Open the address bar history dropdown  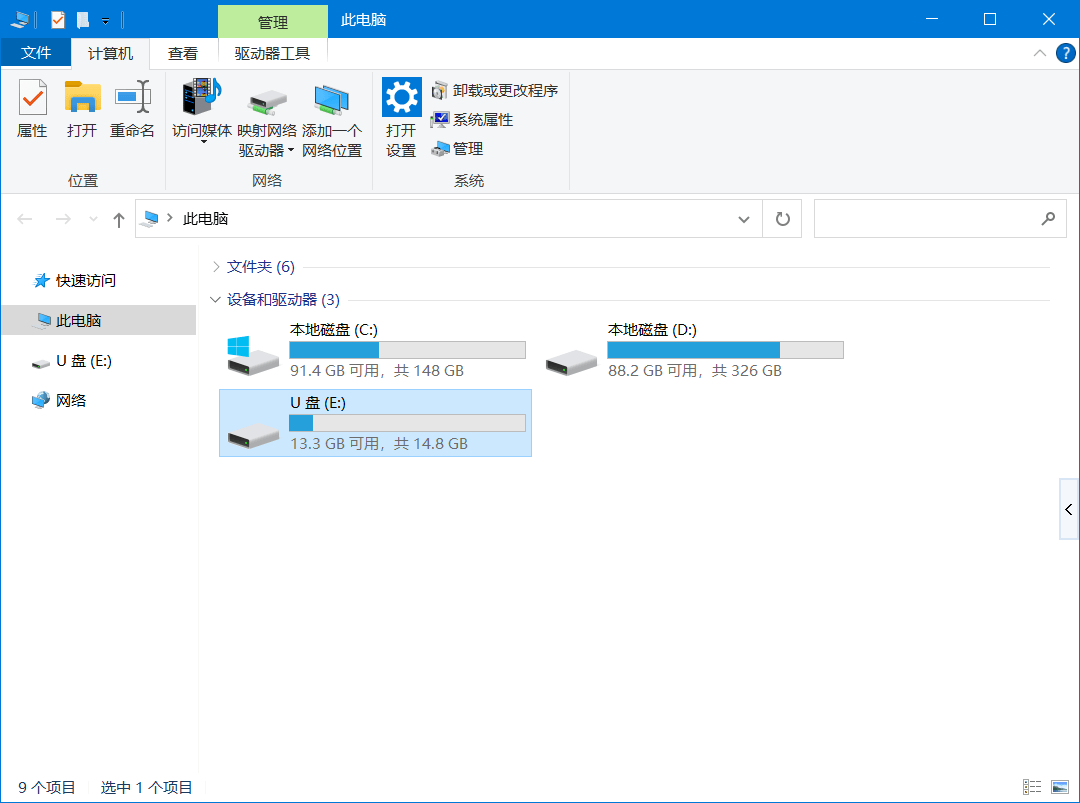tap(744, 219)
